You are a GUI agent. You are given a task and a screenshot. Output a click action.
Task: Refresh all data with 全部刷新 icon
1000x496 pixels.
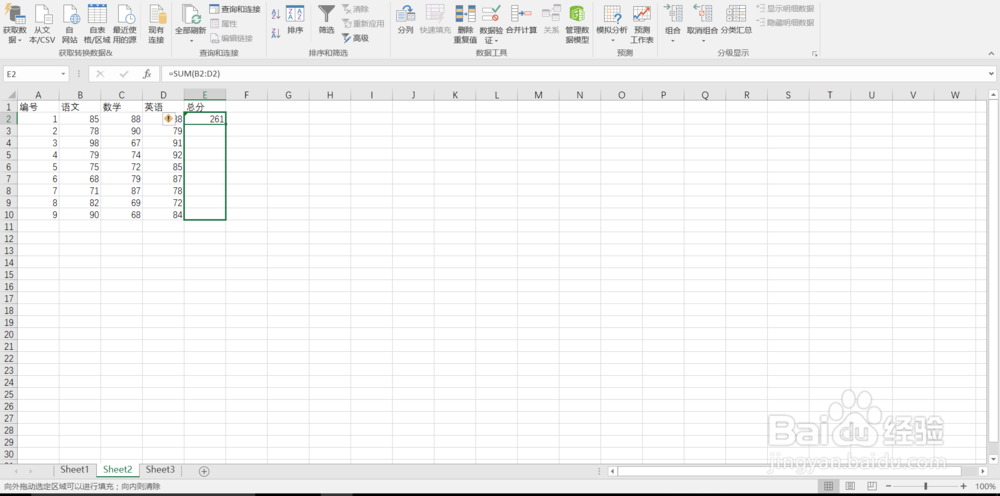pyautogui.click(x=191, y=15)
